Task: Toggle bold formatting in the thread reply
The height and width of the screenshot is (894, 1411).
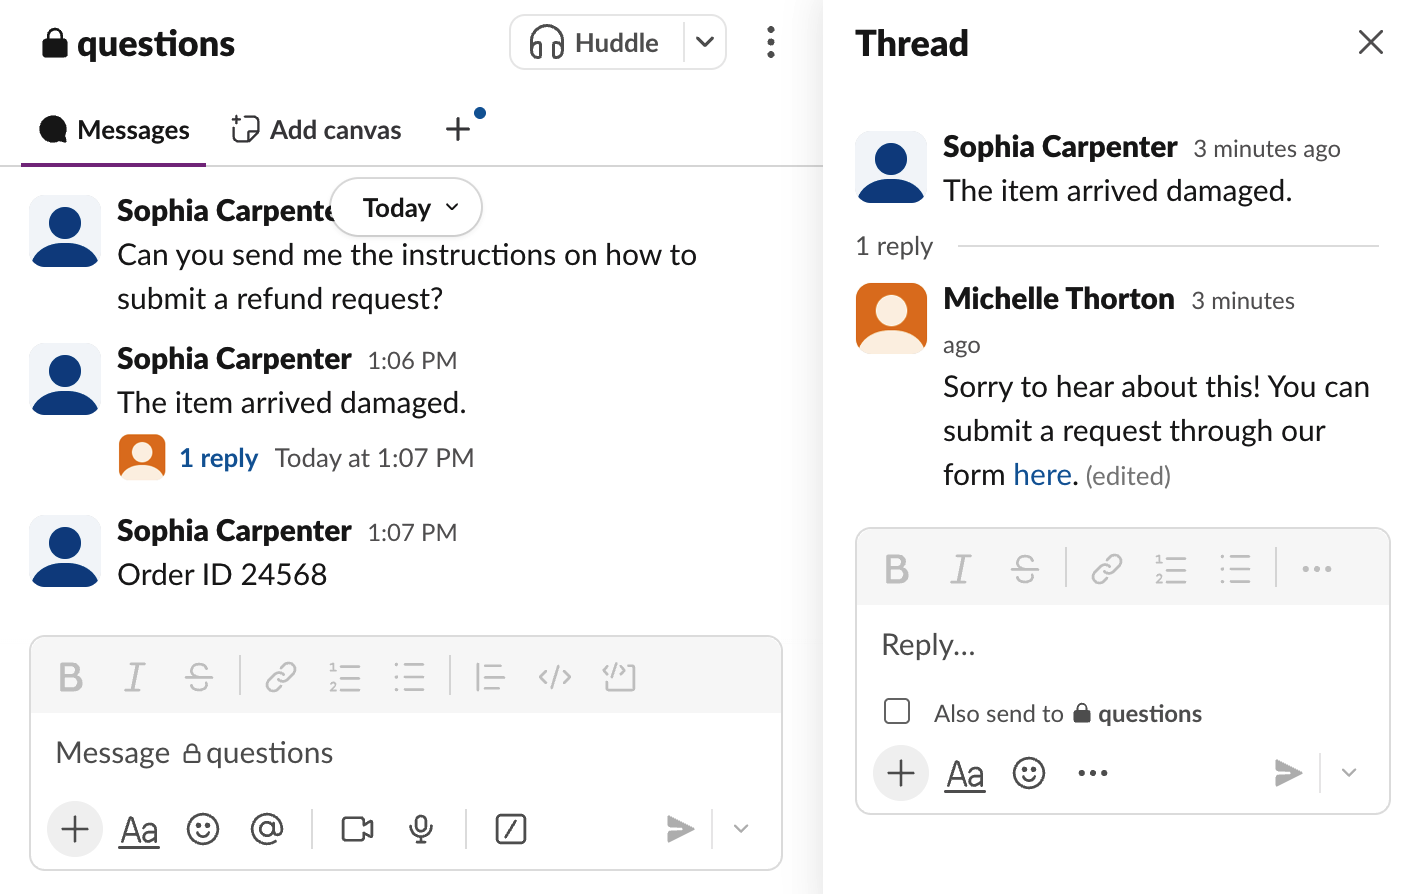Action: click(897, 569)
